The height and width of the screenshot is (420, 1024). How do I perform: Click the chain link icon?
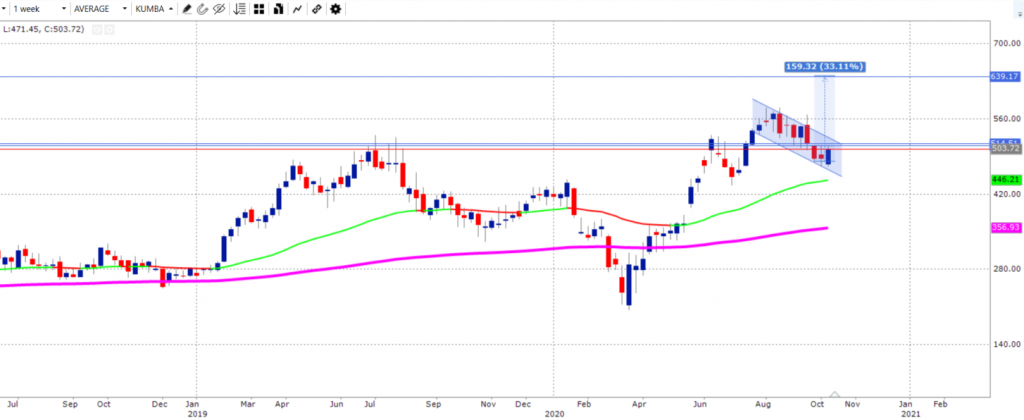[316, 9]
